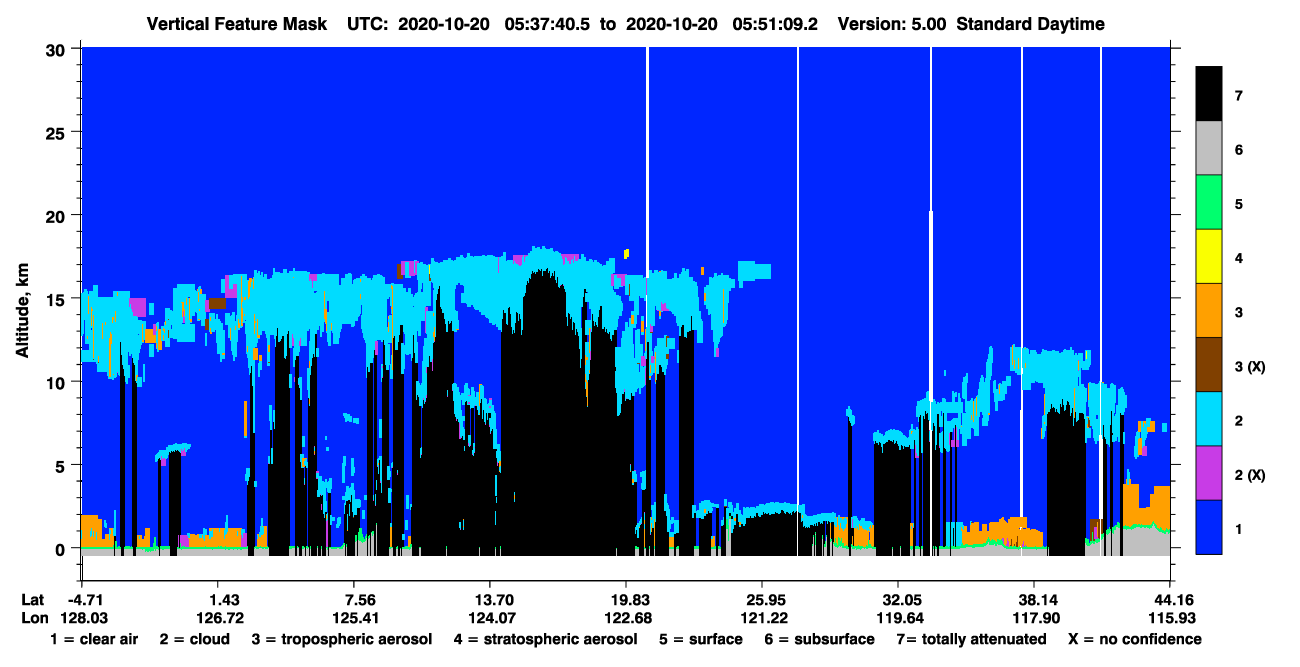Viewport: 1300px width, 667px height.
Task: Click the yellow stratospheric aerosol swatch labeled 4
Action: [1209, 256]
